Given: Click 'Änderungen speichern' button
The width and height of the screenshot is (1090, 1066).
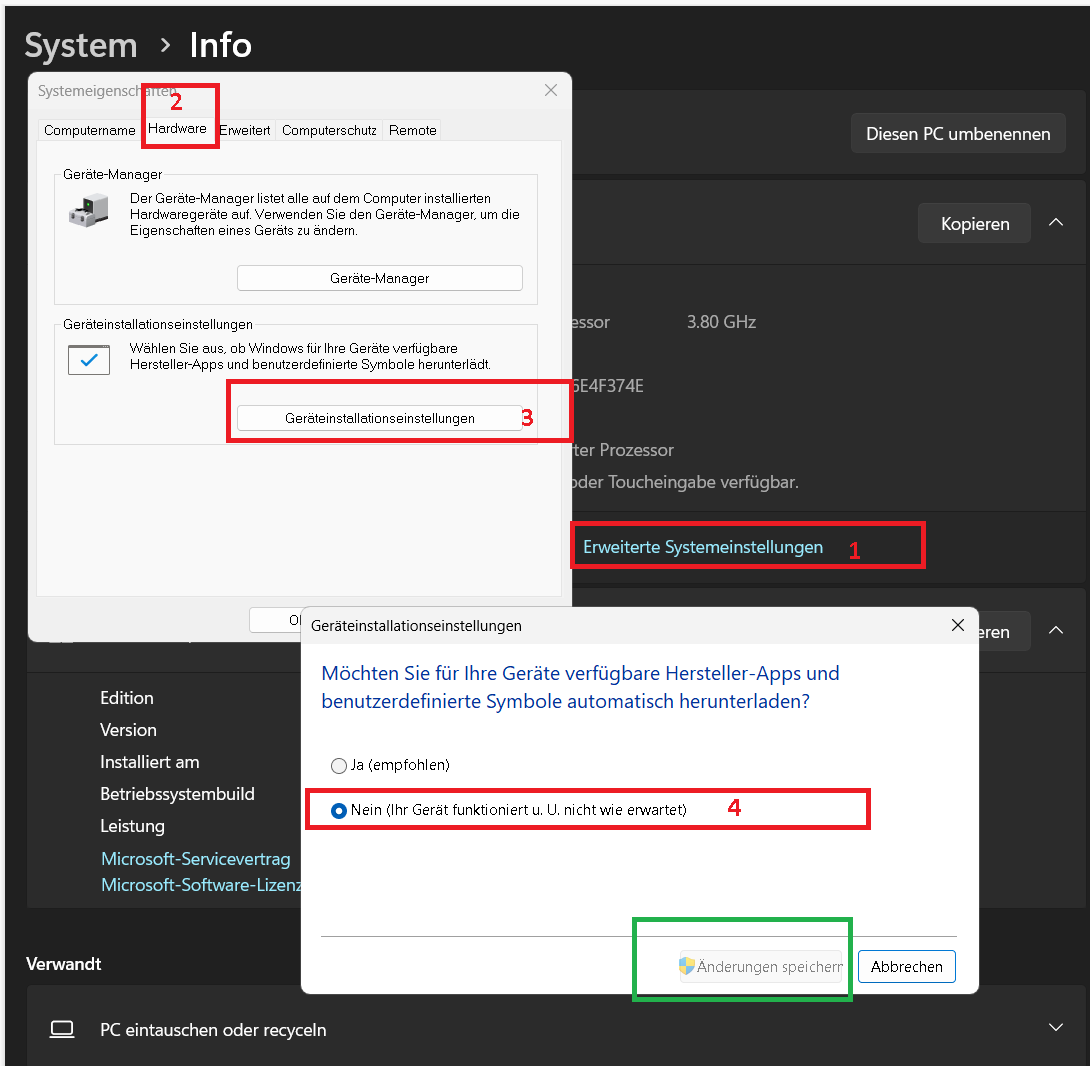Looking at the screenshot, I should pyautogui.click(x=761, y=967).
